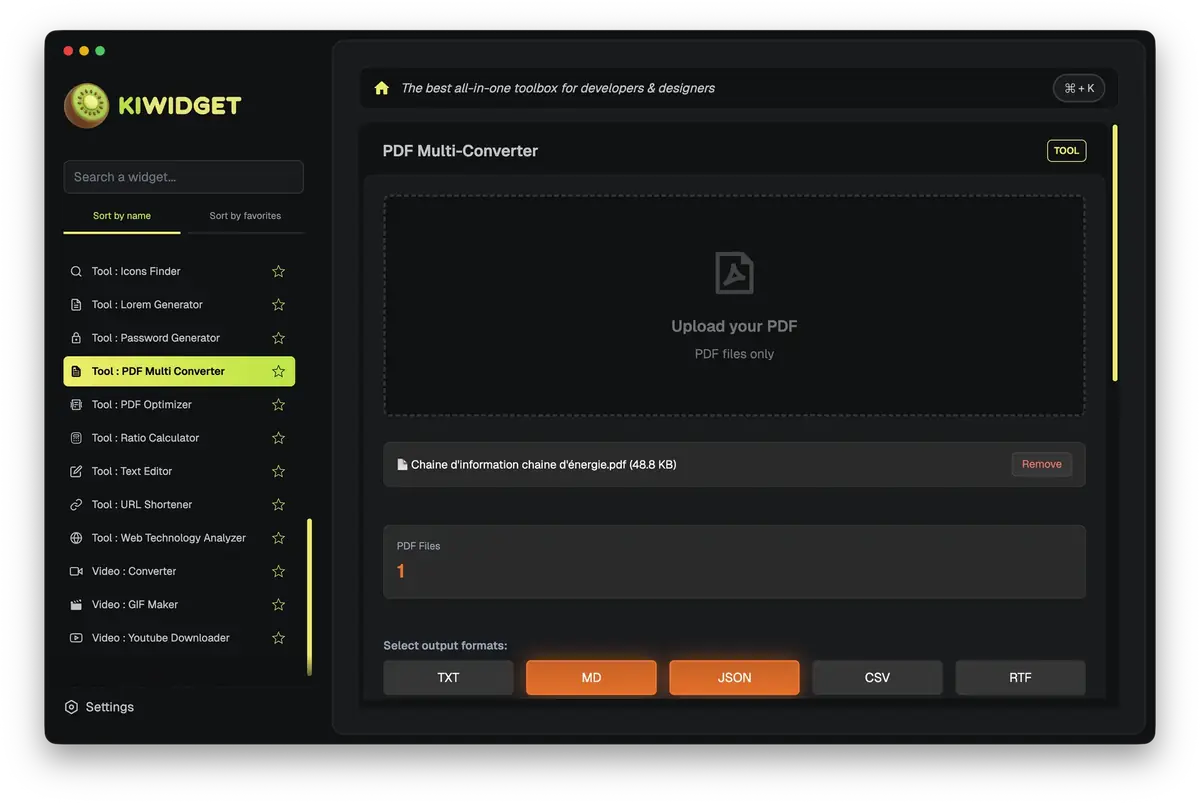The width and height of the screenshot is (1200, 803).
Task: Favorite the PDF Multi Converter tool
Action: 278,370
